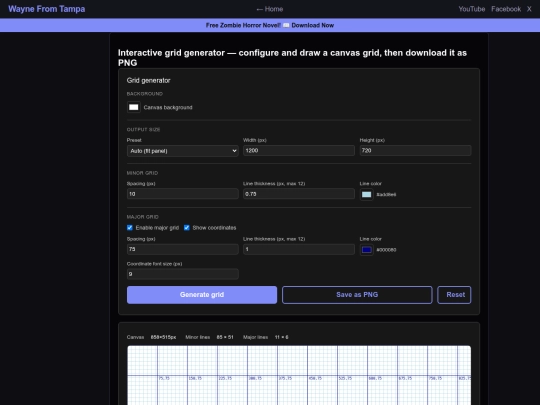Image resolution: width=540 pixels, height=405 pixels.
Task: Click the 'Grid generator' panel title
Action: tap(148, 80)
